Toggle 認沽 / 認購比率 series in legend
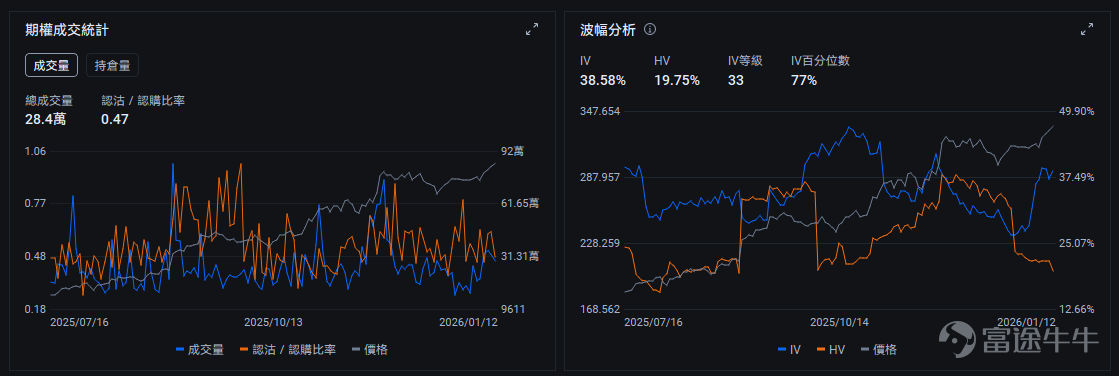Viewport: 1119px width, 376px height. tap(288, 350)
